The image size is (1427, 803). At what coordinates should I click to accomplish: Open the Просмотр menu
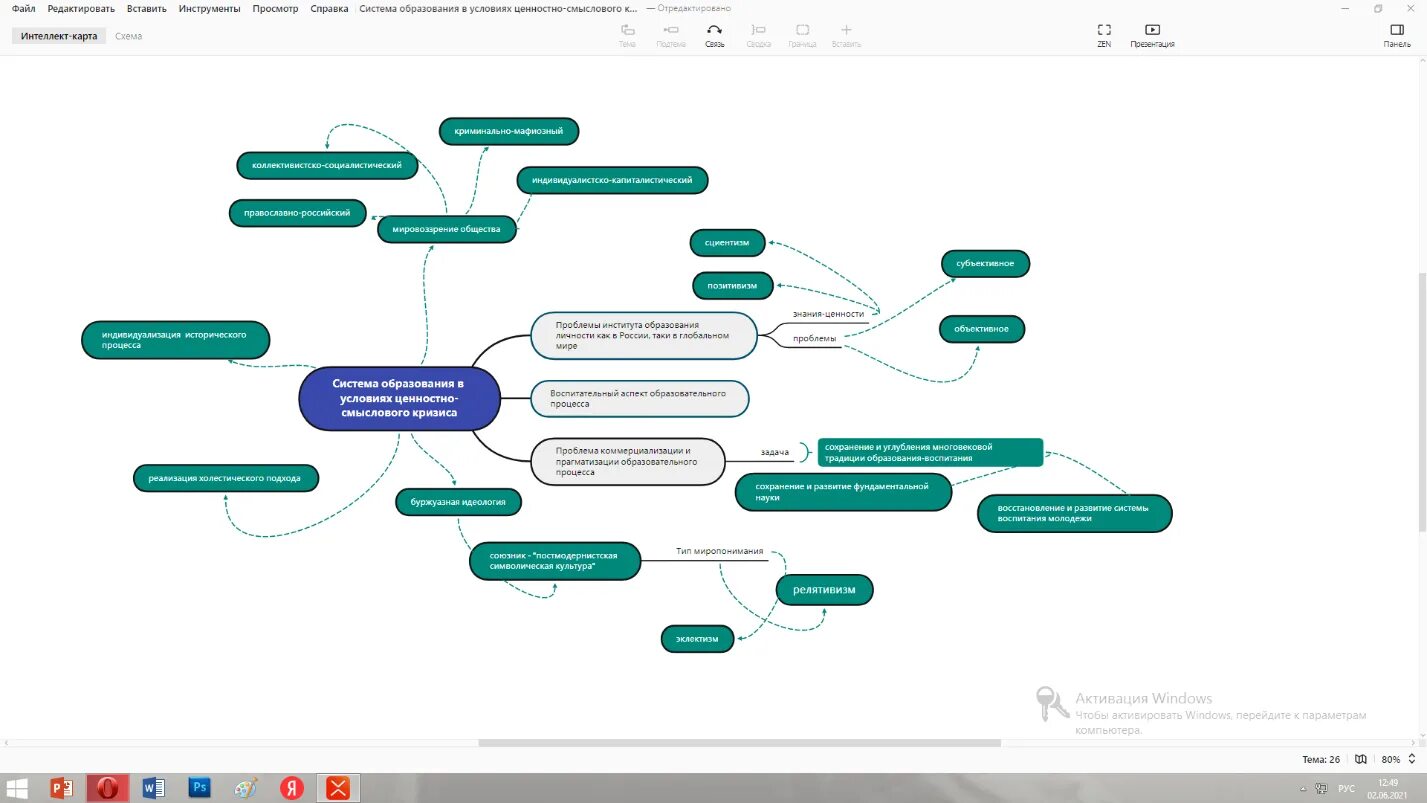275,8
